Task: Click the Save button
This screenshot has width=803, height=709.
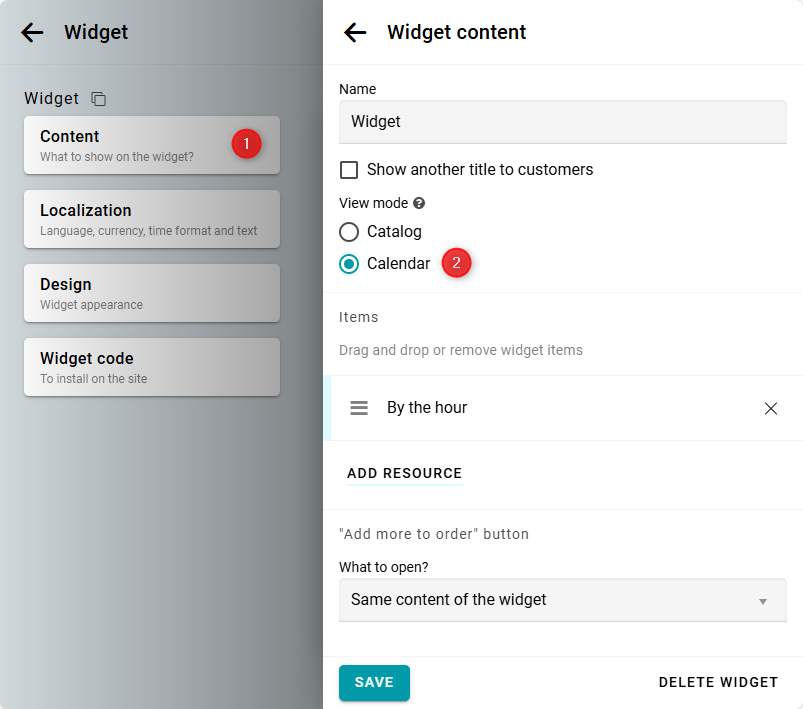Action: click(374, 683)
